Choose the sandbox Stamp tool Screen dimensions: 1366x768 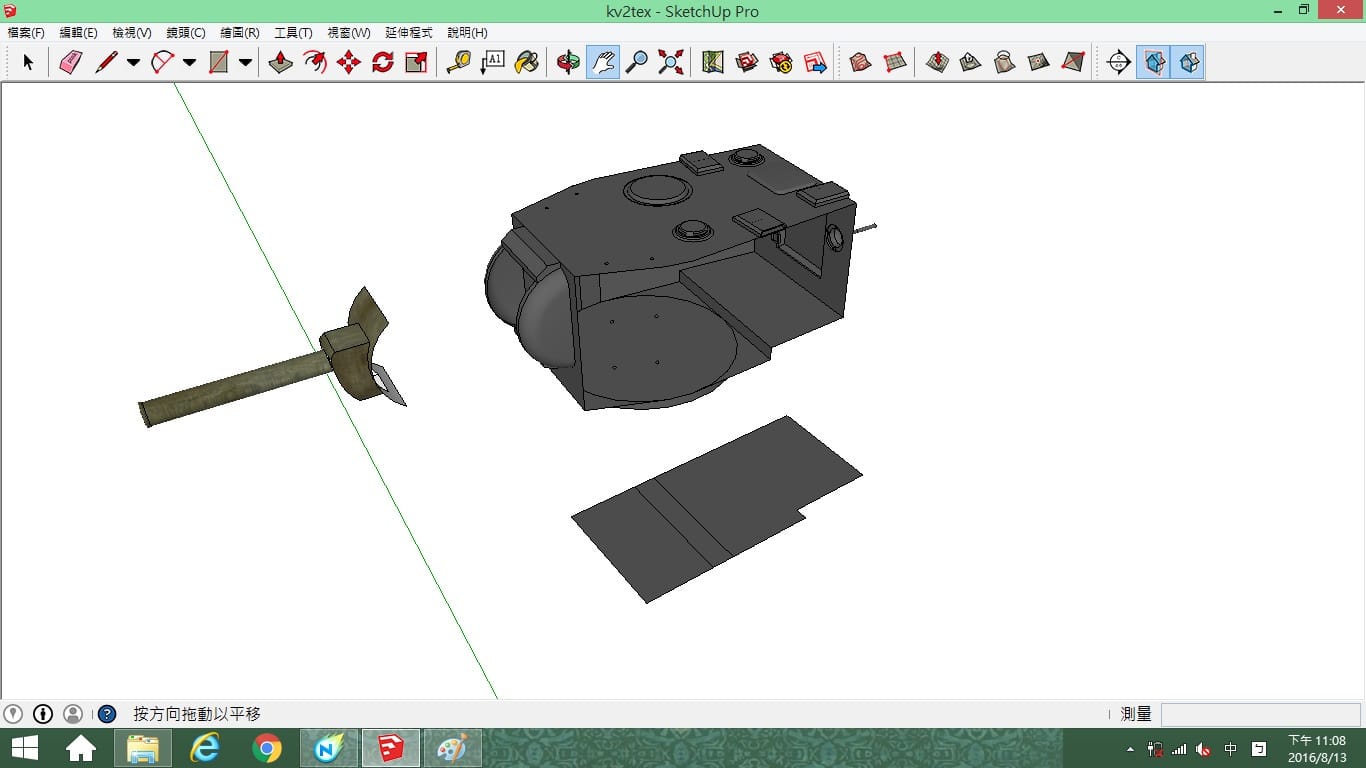pos(971,62)
